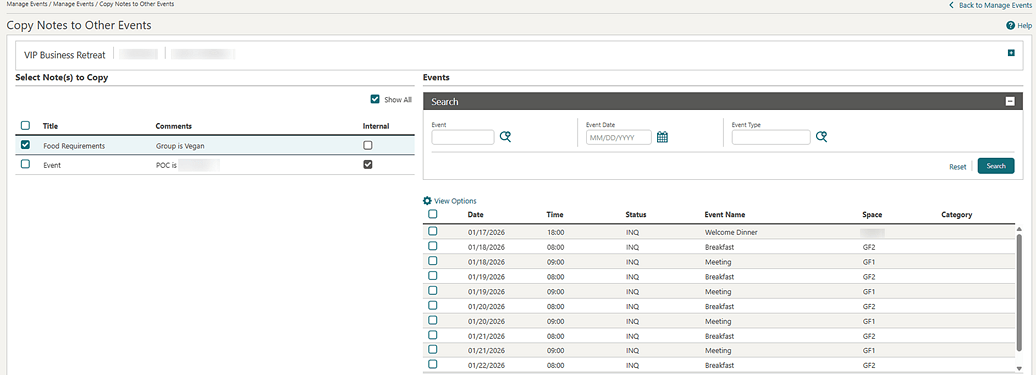Select 01/19/2026 Meeting event checkbox
The image size is (1036, 375).
(433, 290)
